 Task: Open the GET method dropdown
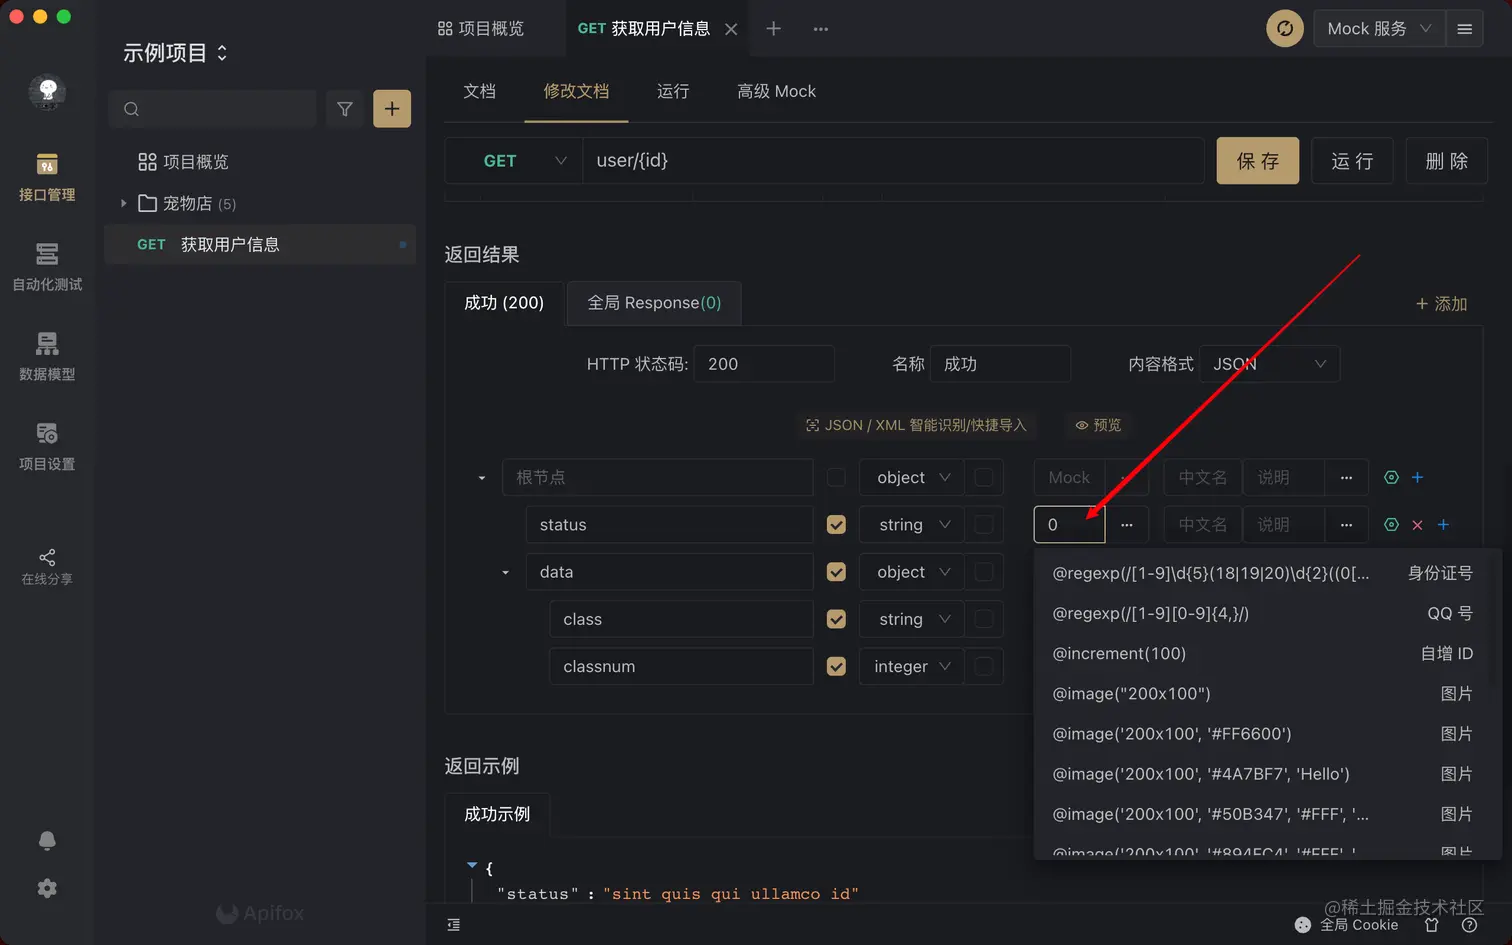click(514, 161)
